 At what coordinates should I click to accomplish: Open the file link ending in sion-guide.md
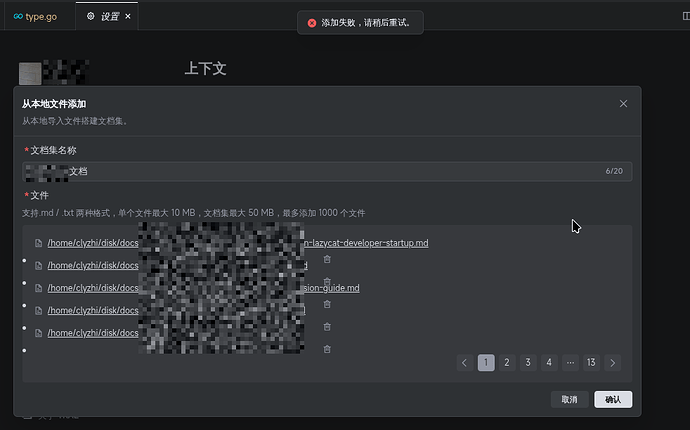coord(203,288)
